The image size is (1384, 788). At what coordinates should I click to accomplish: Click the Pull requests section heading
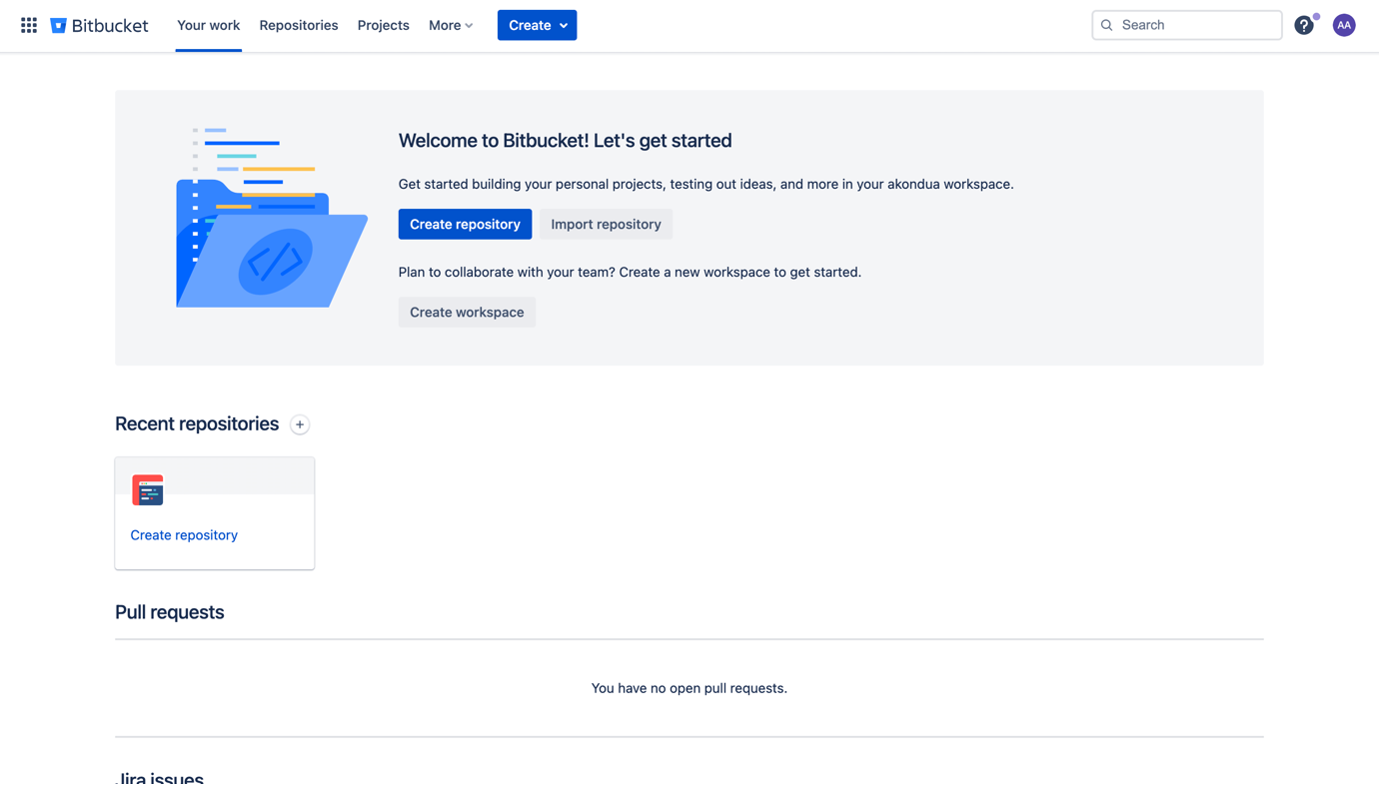click(169, 612)
